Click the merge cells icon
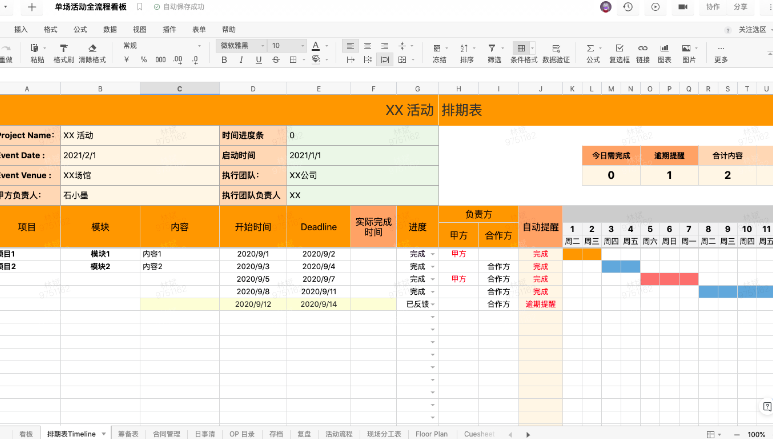The height and width of the screenshot is (439, 773). [x=402, y=60]
